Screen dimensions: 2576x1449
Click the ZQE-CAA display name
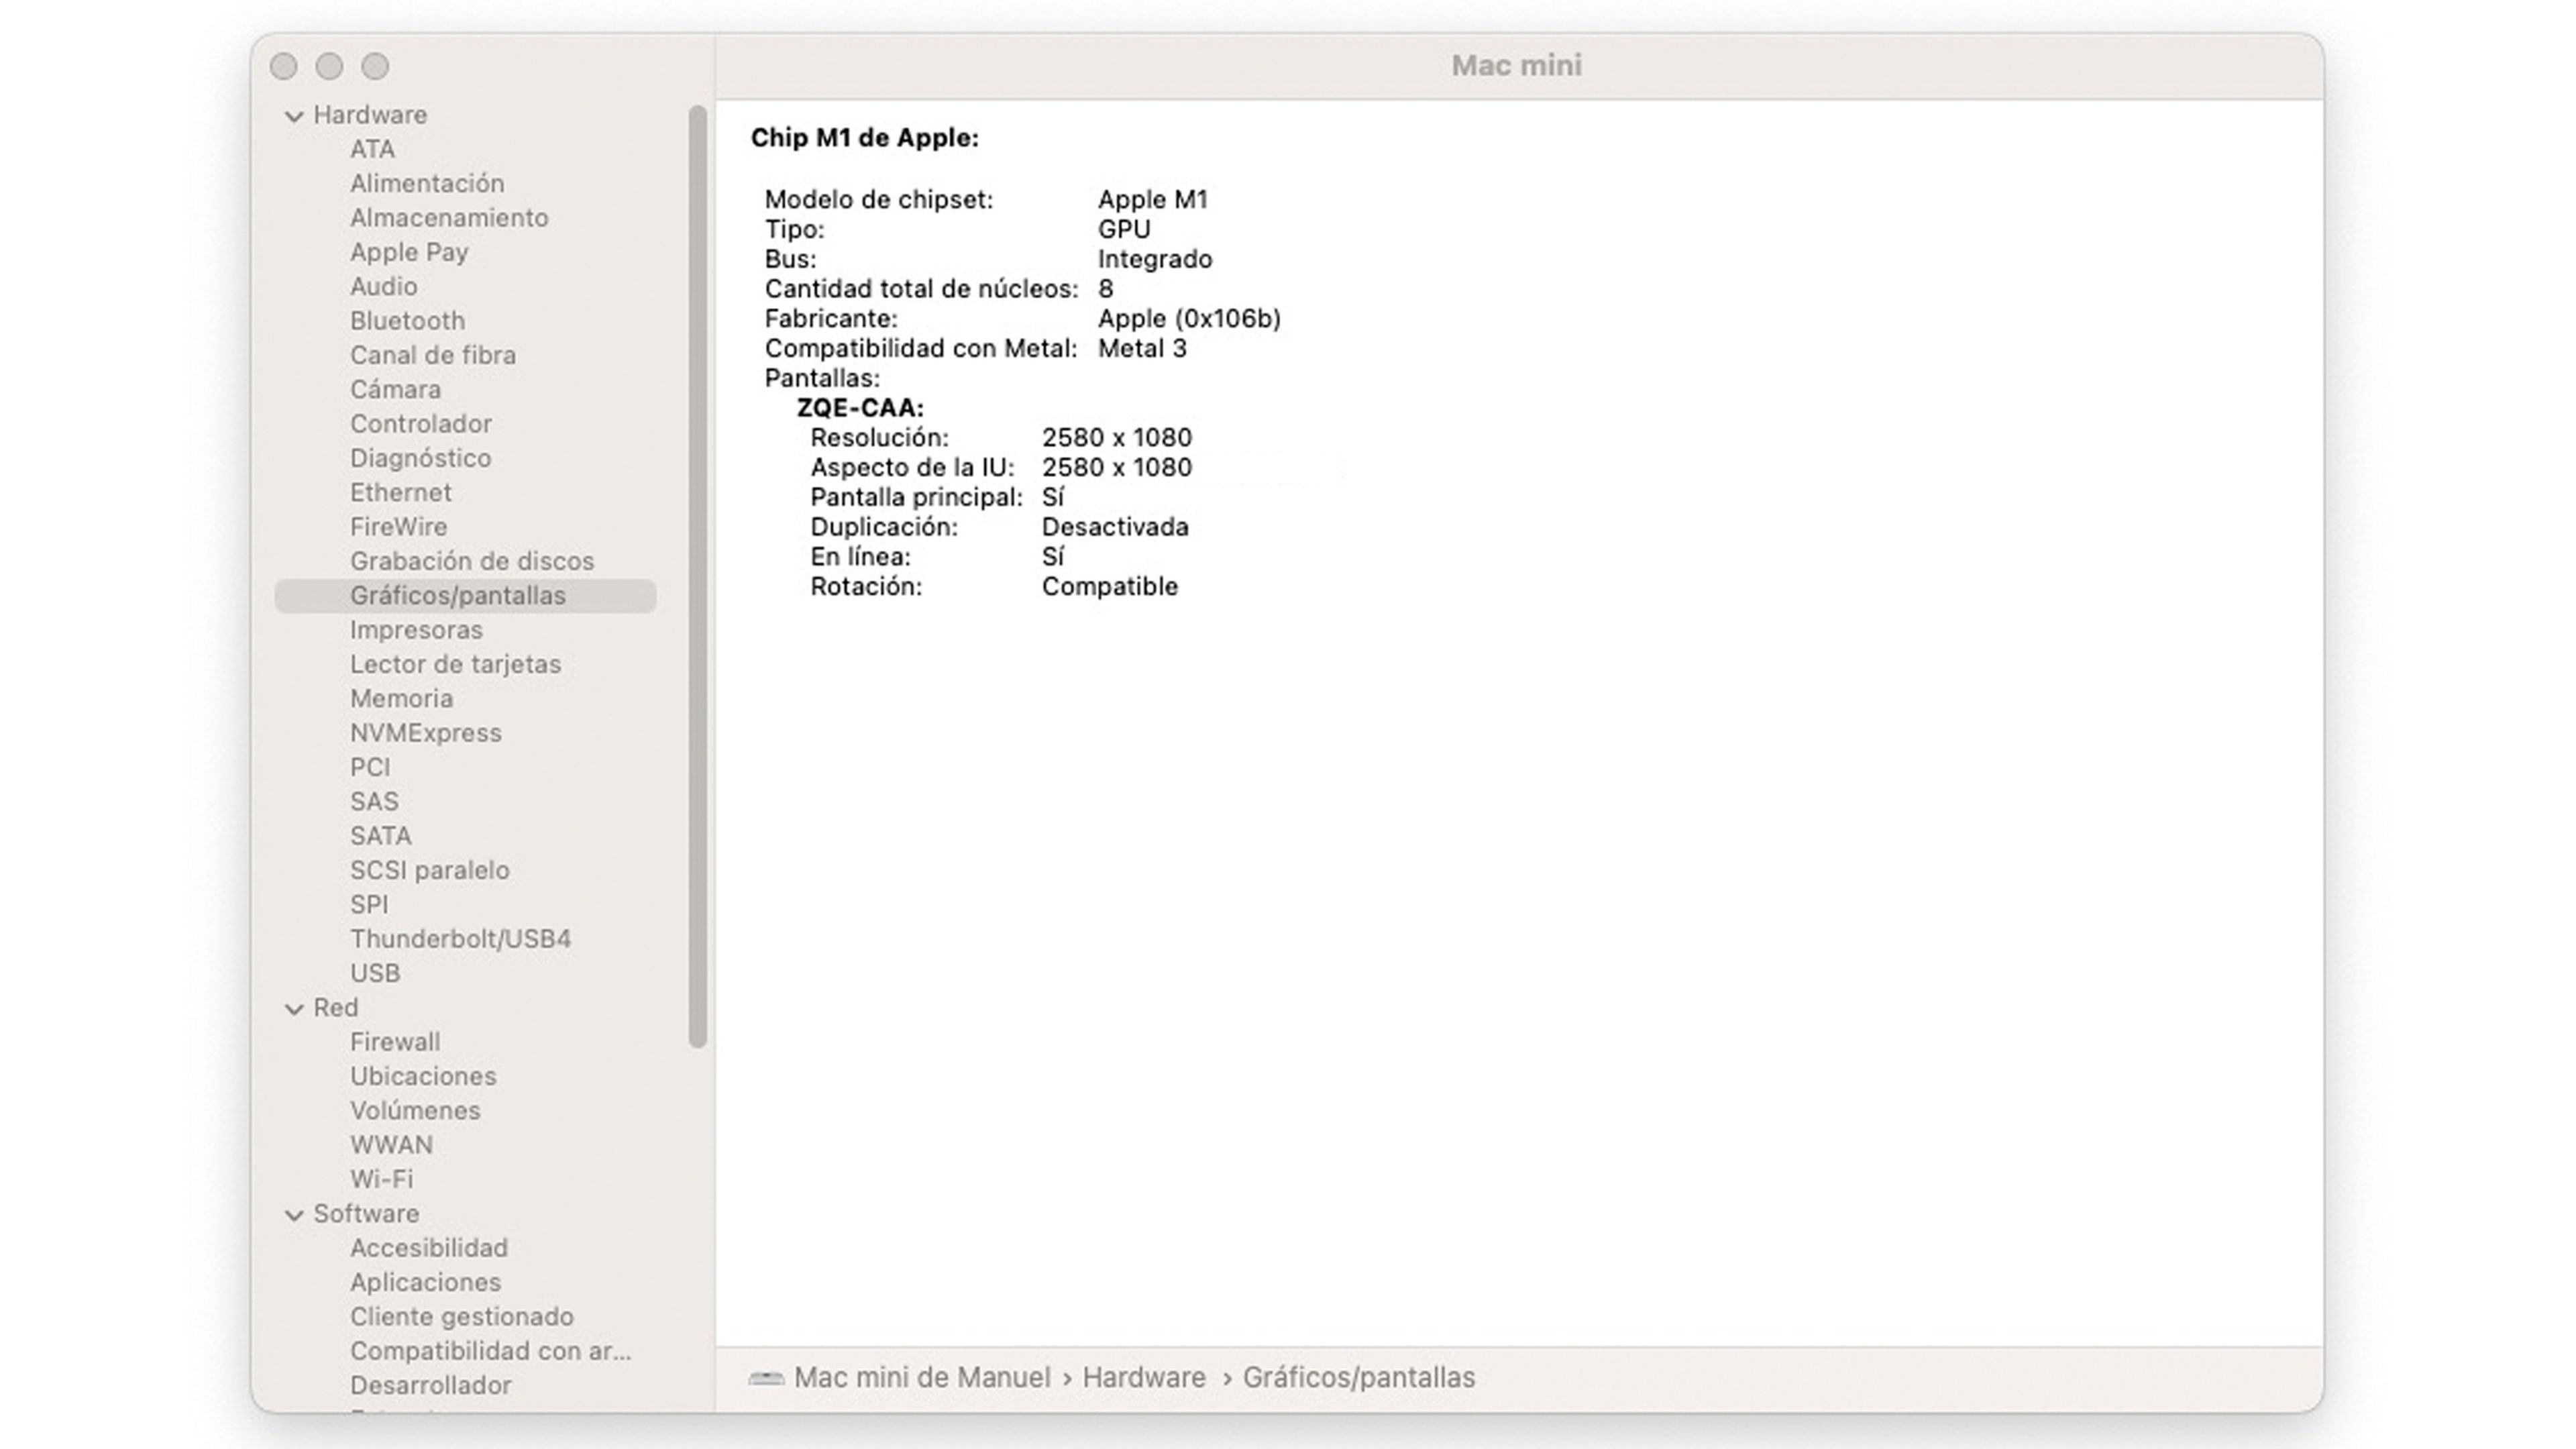click(x=860, y=408)
